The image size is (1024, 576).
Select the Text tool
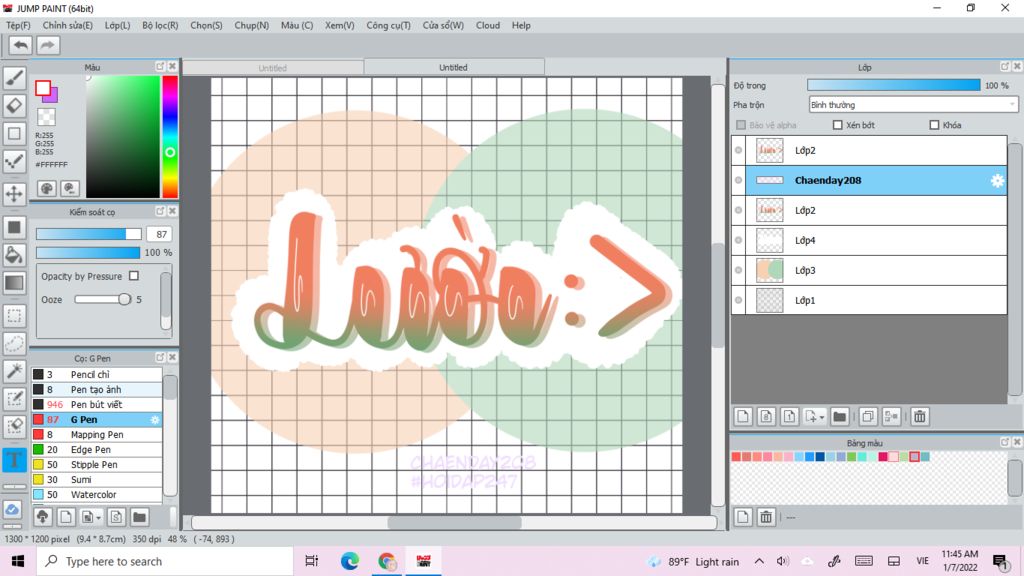[14, 460]
